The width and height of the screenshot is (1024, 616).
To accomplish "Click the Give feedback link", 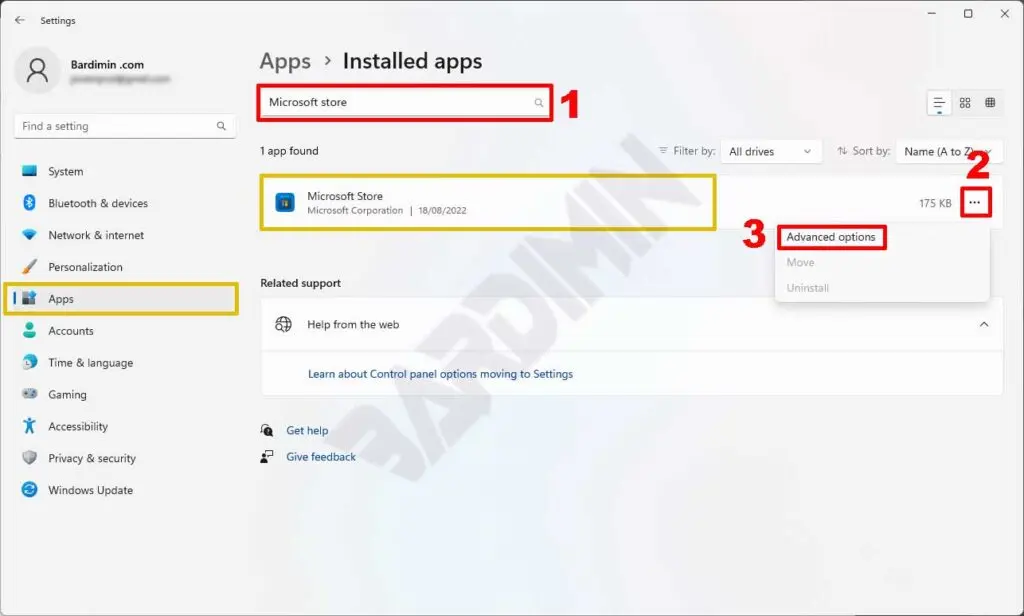I will tap(321, 457).
